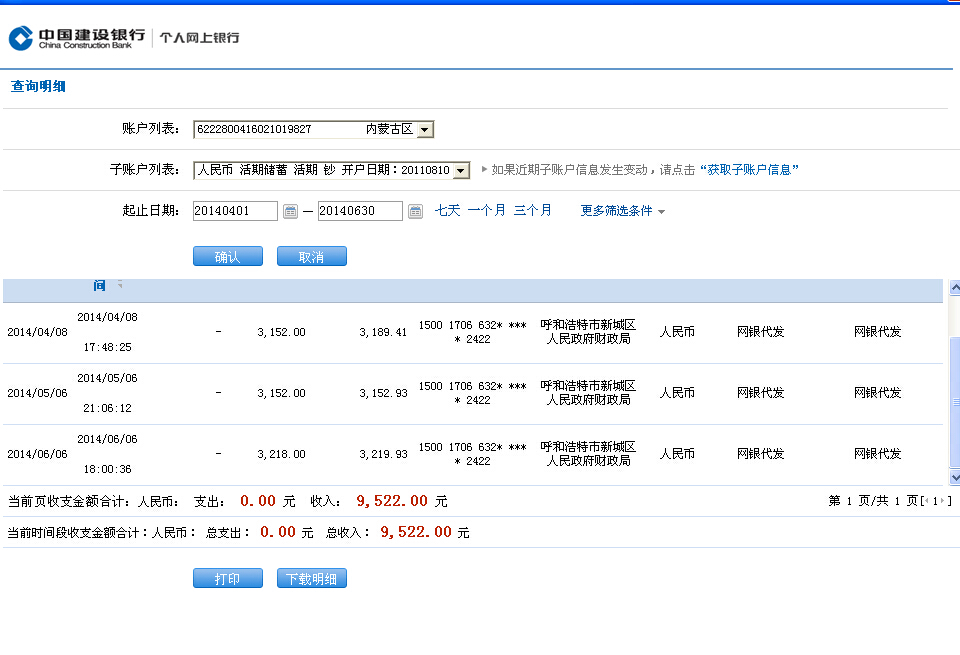Expand 更多筛选条件 filter options
Image resolution: width=960 pixels, height=655 pixels.
click(x=622, y=211)
